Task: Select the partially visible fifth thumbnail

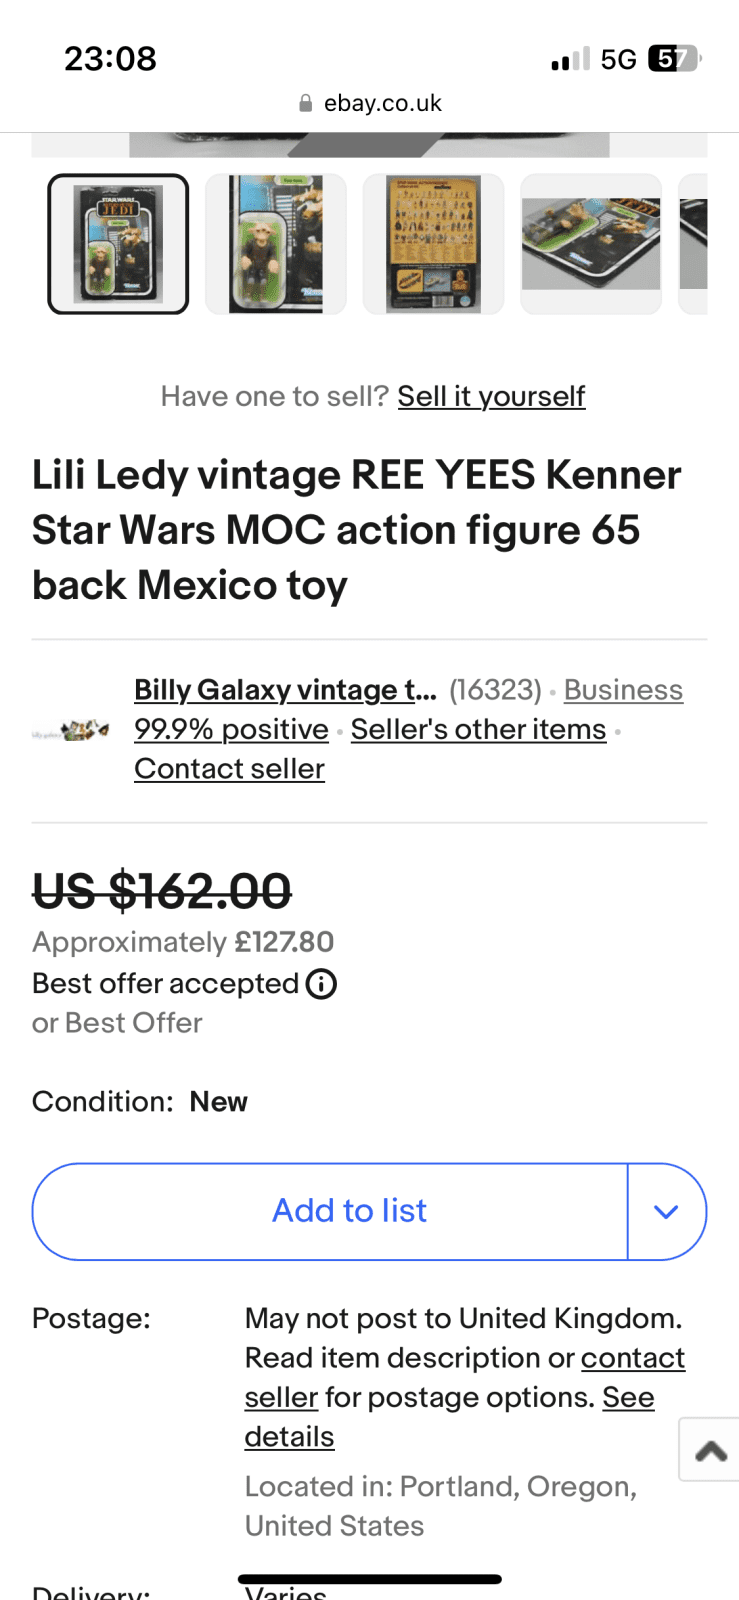Action: tap(694, 244)
